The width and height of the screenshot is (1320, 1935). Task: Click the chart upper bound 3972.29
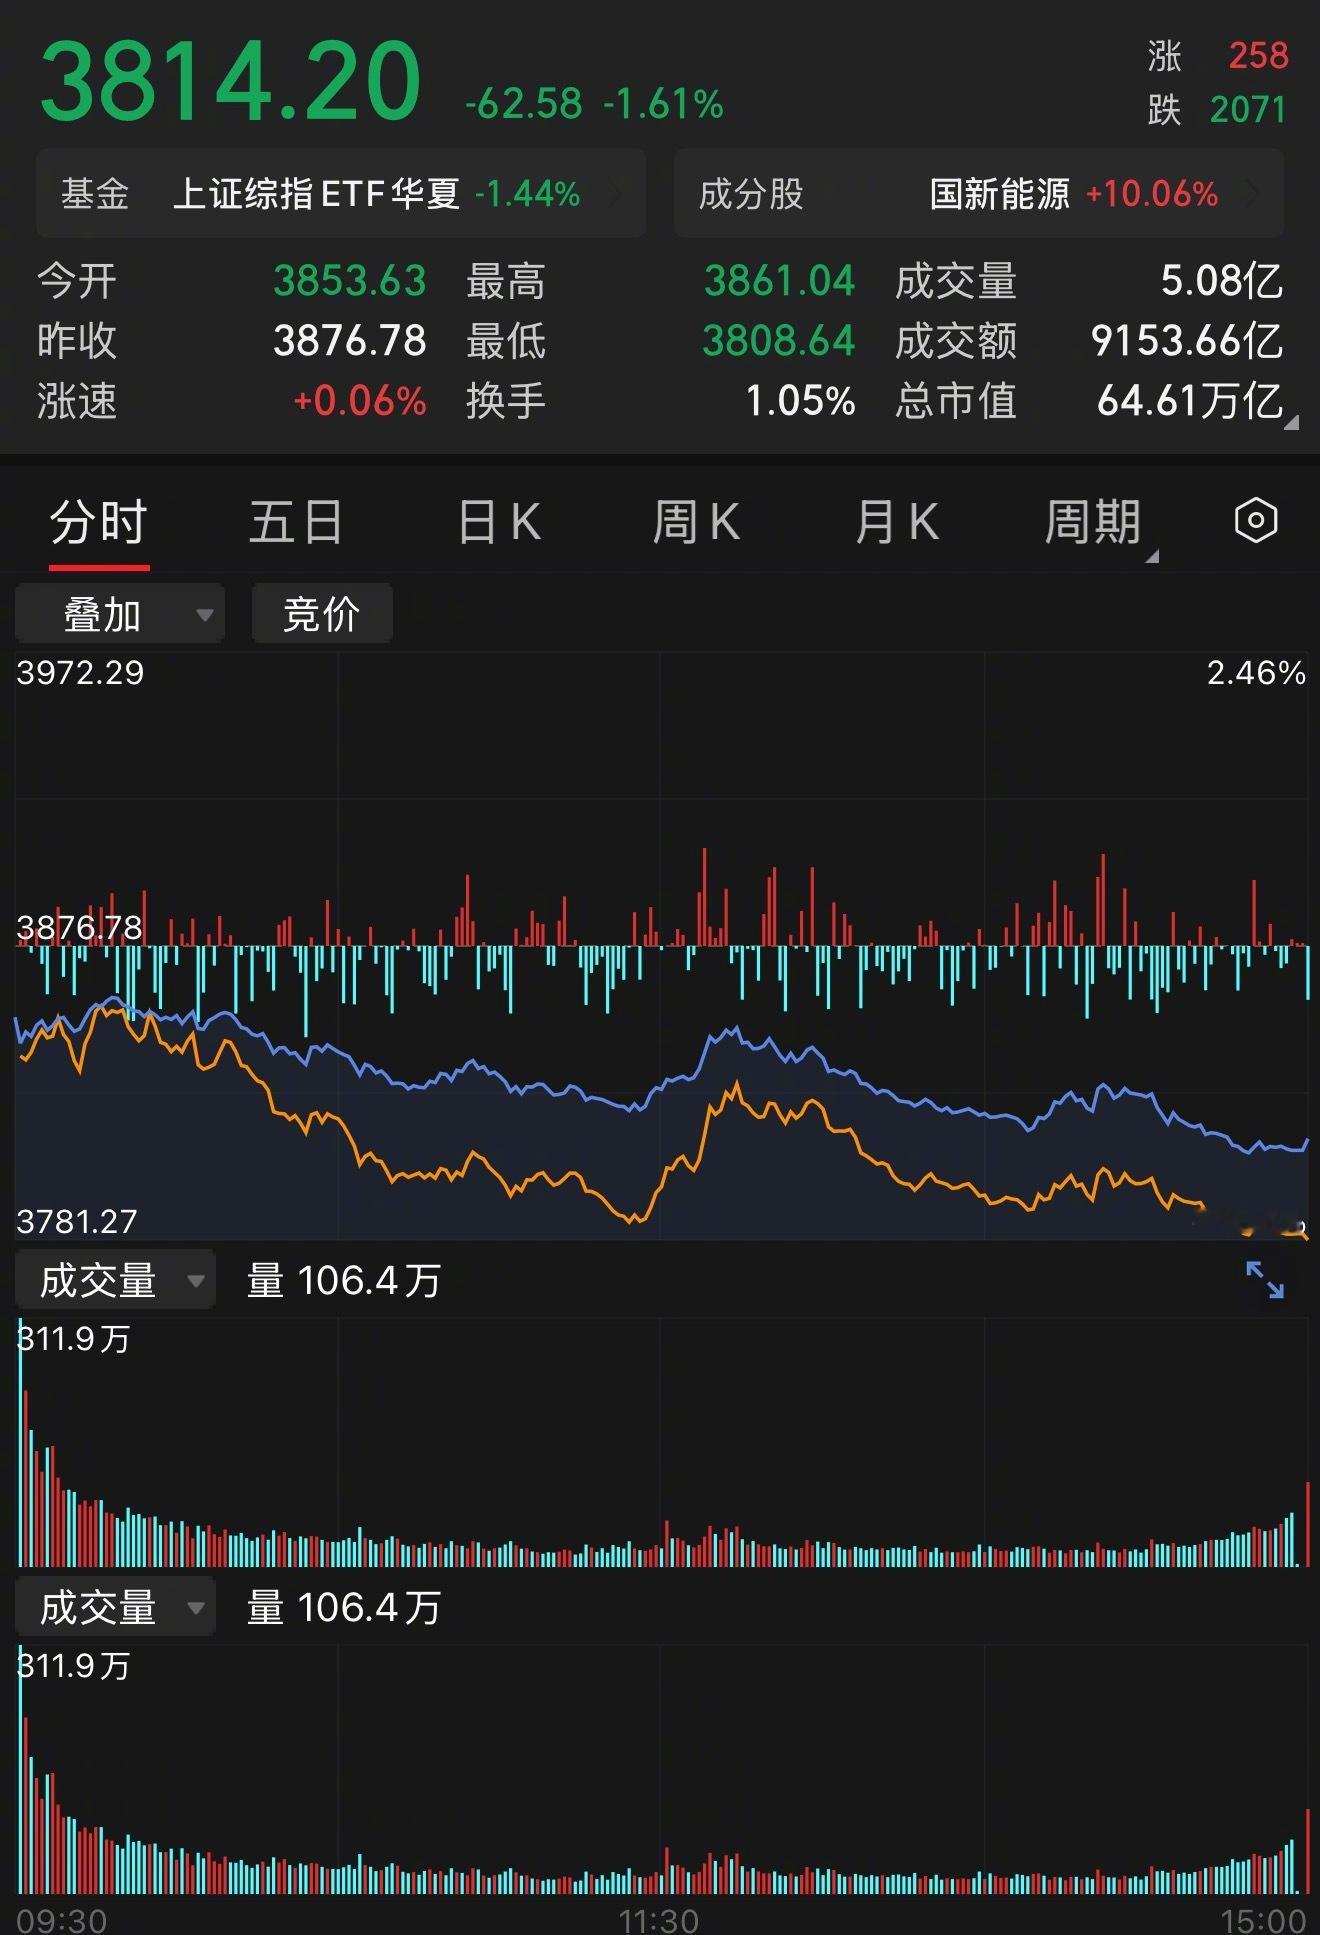click(x=80, y=673)
